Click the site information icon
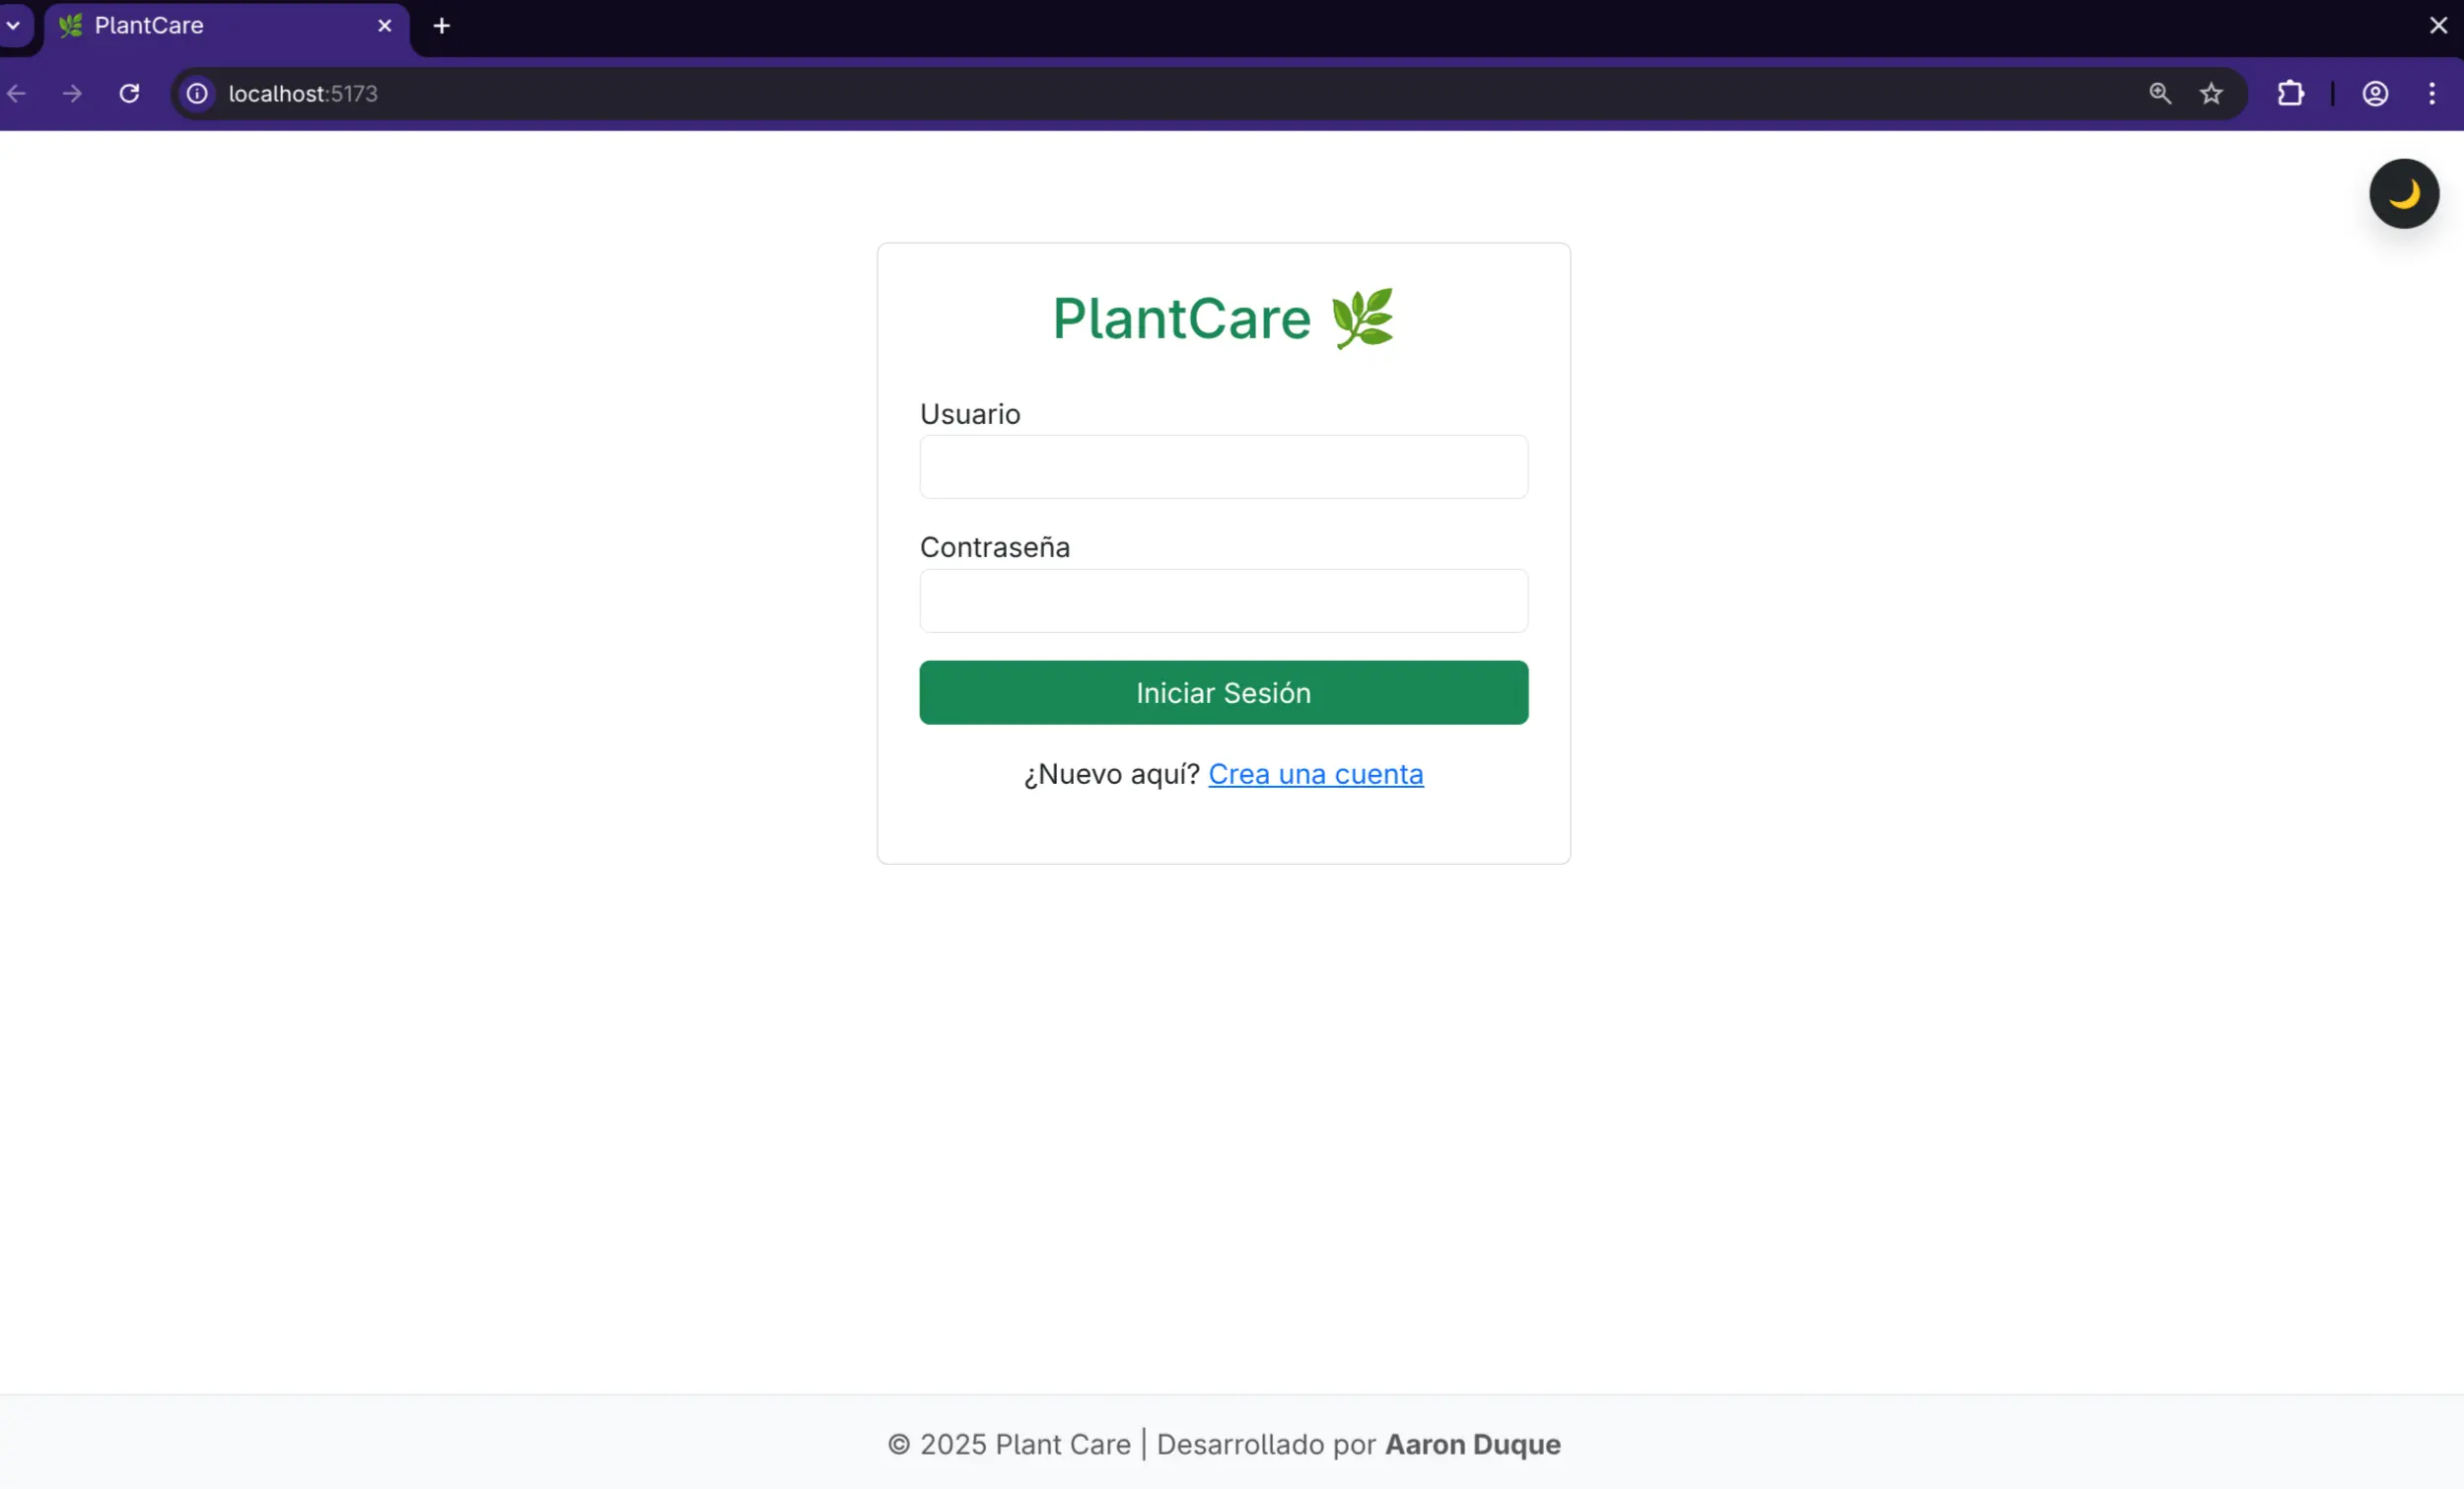The height and width of the screenshot is (1489, 2464). pos(196,93)
